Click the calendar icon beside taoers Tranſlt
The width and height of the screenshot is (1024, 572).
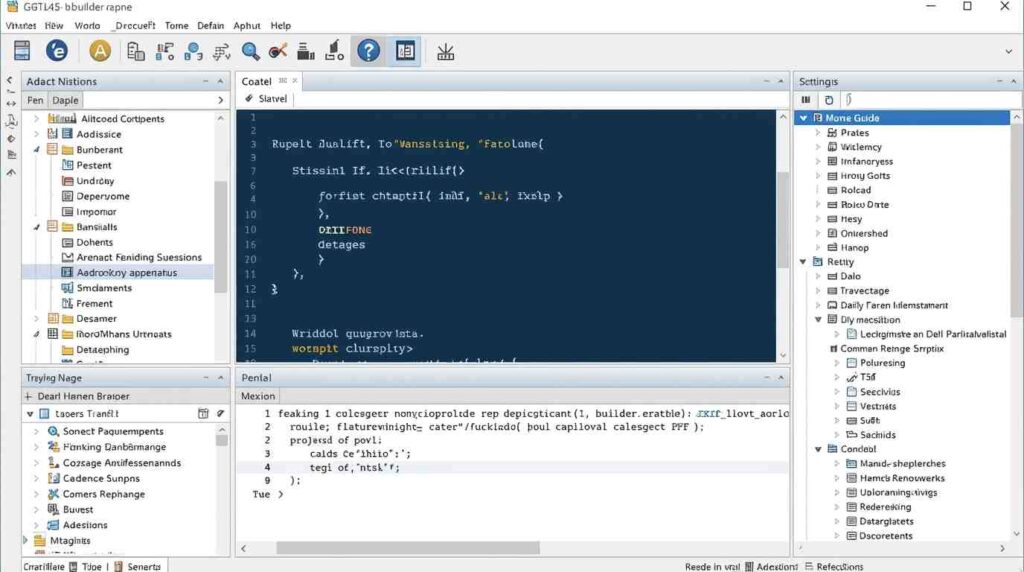point(203,413)
